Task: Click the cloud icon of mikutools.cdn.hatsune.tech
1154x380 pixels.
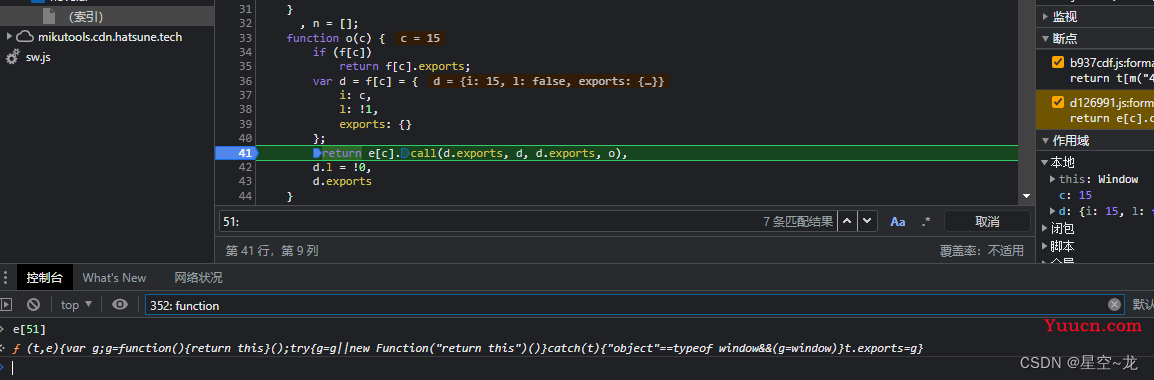Action: [25, 36]
